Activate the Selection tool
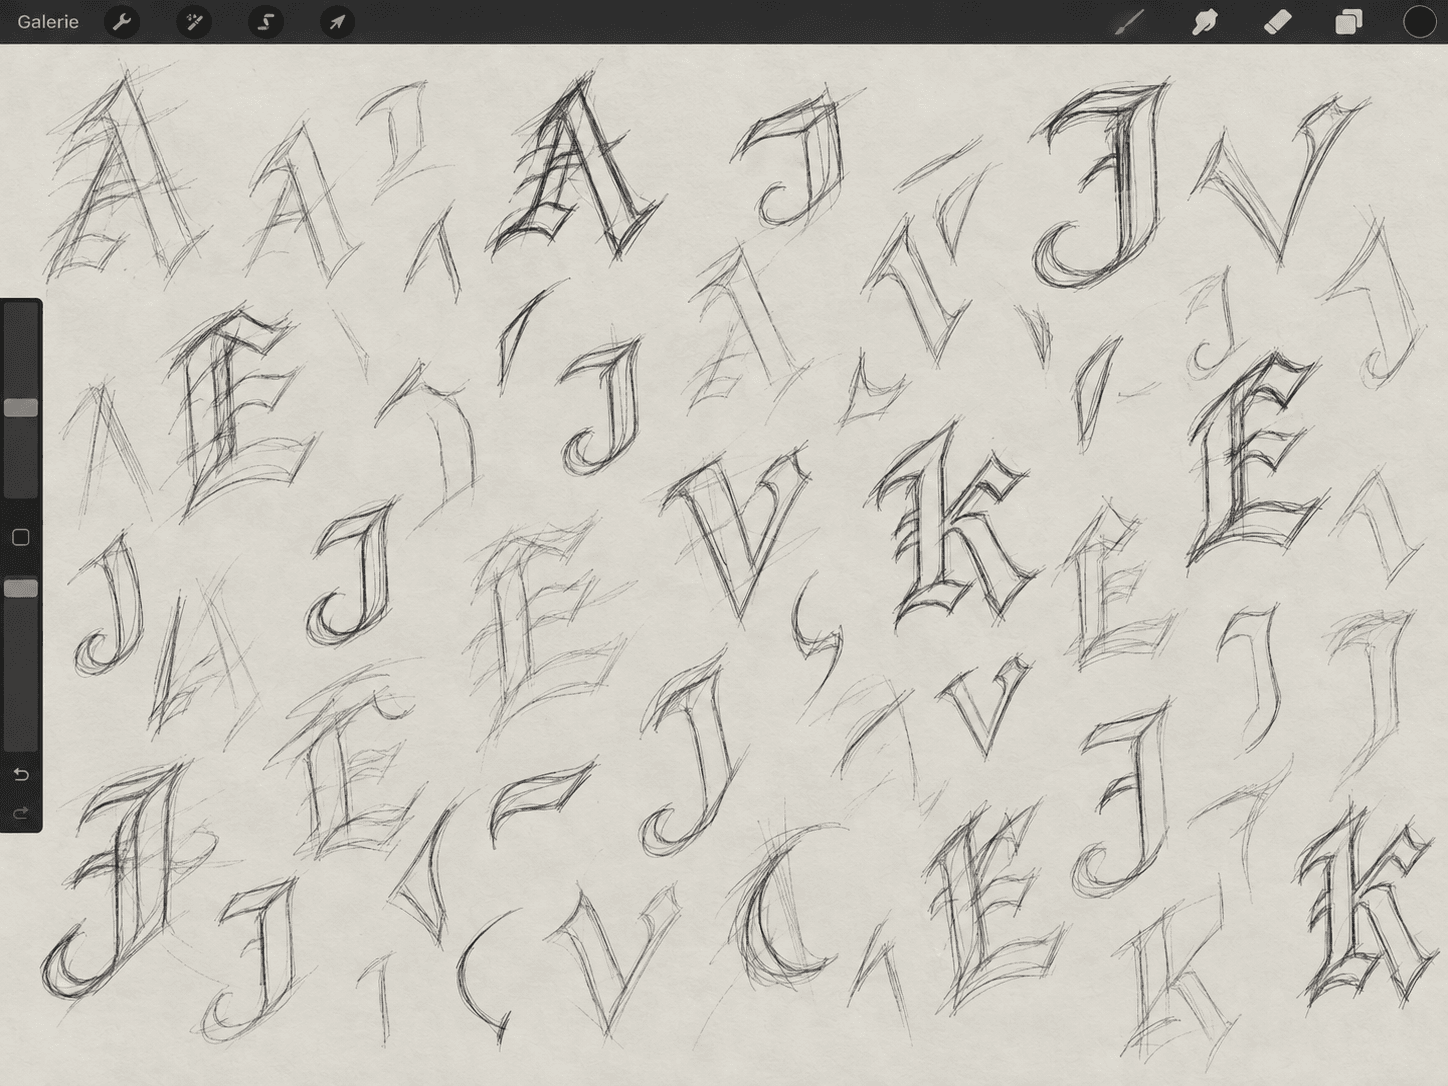Viewport: 1448px width, 1086px height. coord(266,21)
